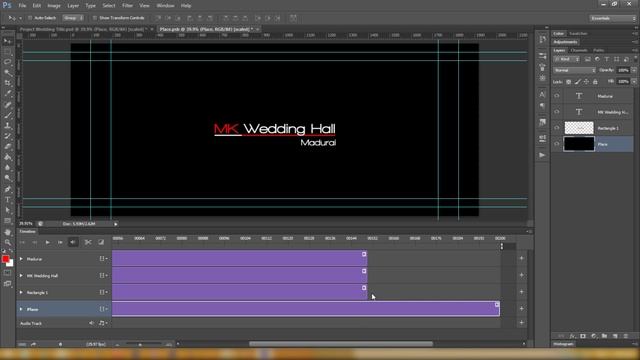The image size is (640, 360).
Task: Open the Character panel icon
Action: click(542, 94)
